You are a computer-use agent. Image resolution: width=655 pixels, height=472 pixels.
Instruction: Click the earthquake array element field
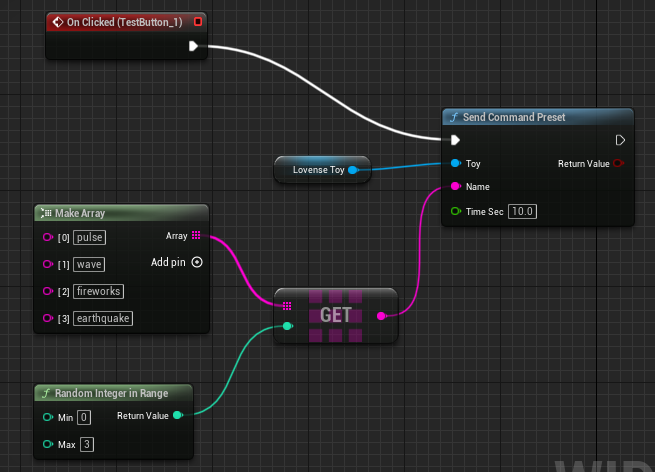[102, 318]
